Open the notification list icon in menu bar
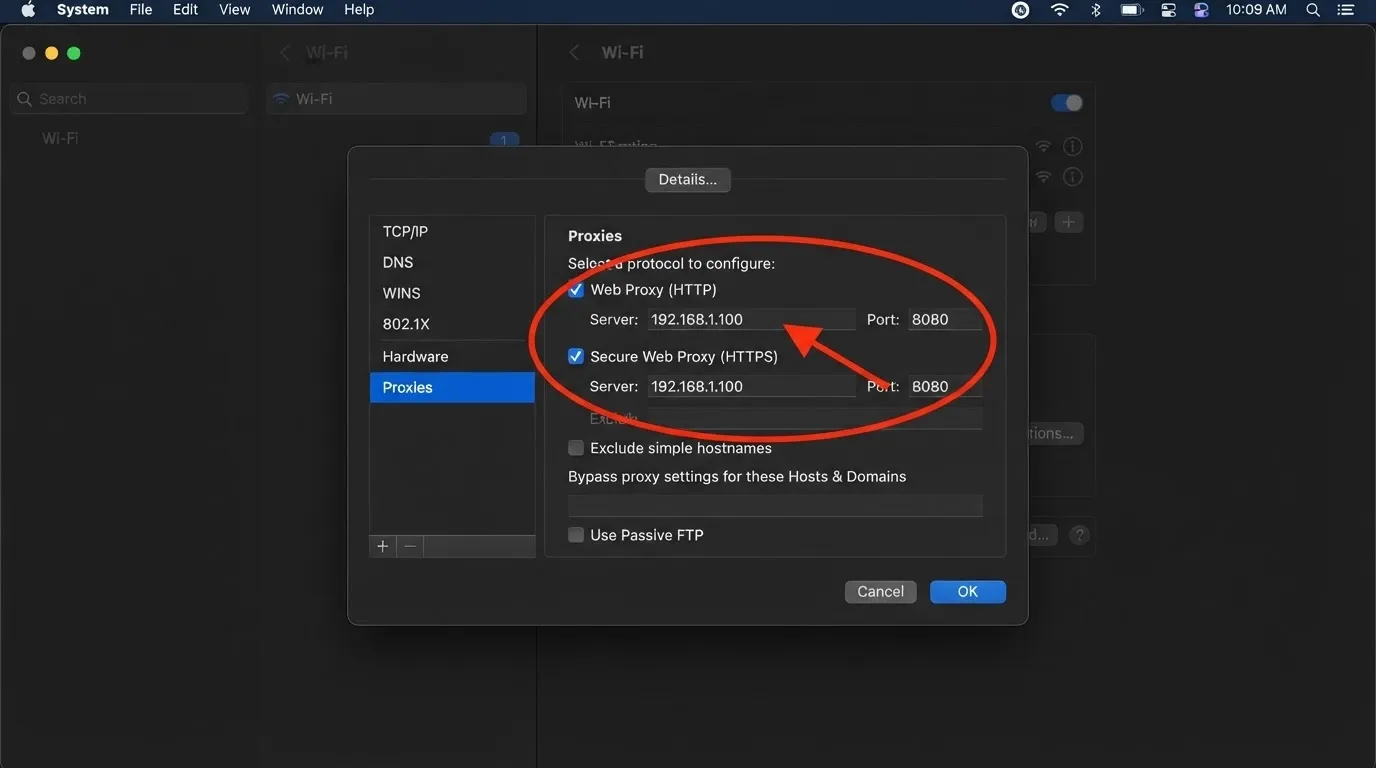 [1345, 10]
